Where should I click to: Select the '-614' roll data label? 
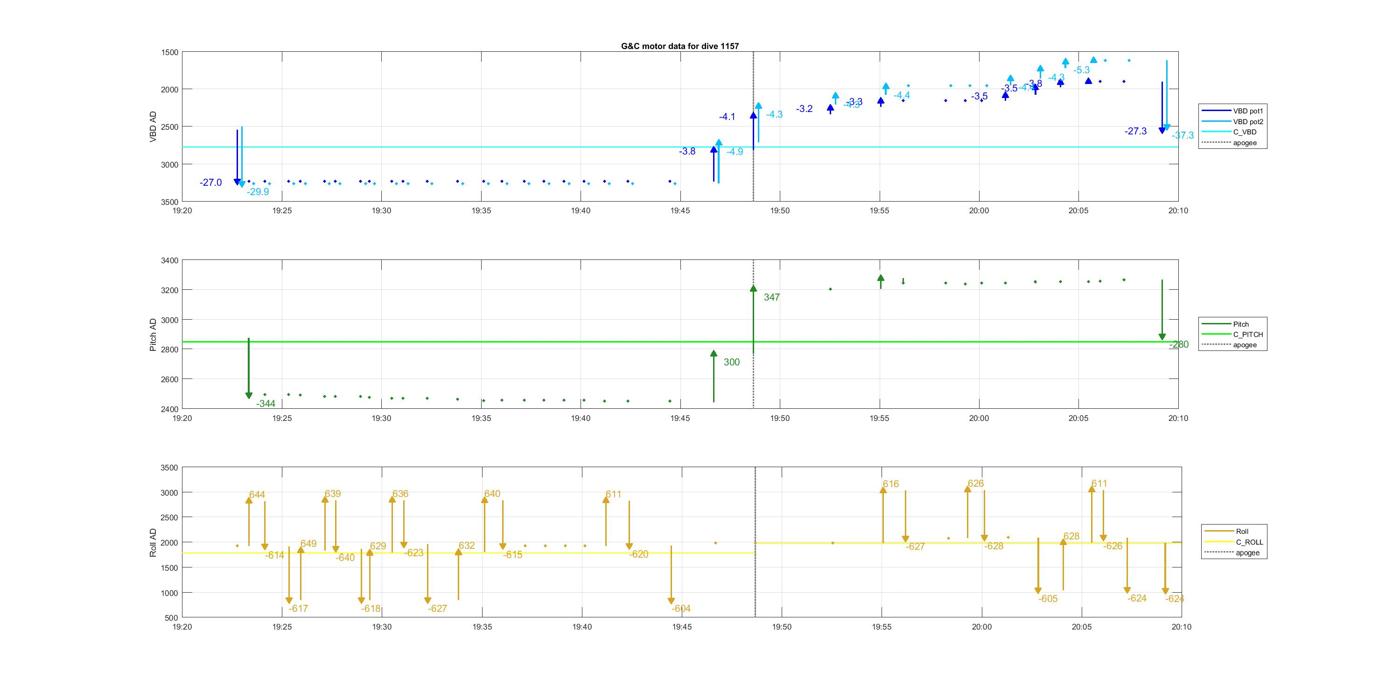274,554
